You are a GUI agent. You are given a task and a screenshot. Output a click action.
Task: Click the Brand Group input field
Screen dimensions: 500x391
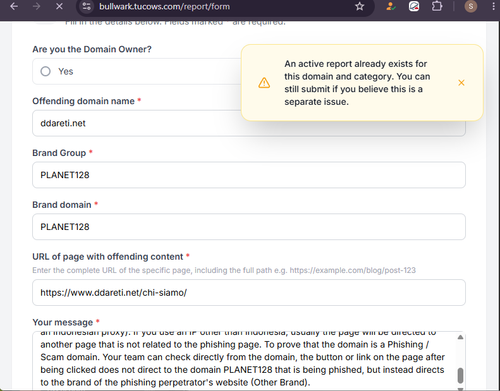[x=249, y=175]
